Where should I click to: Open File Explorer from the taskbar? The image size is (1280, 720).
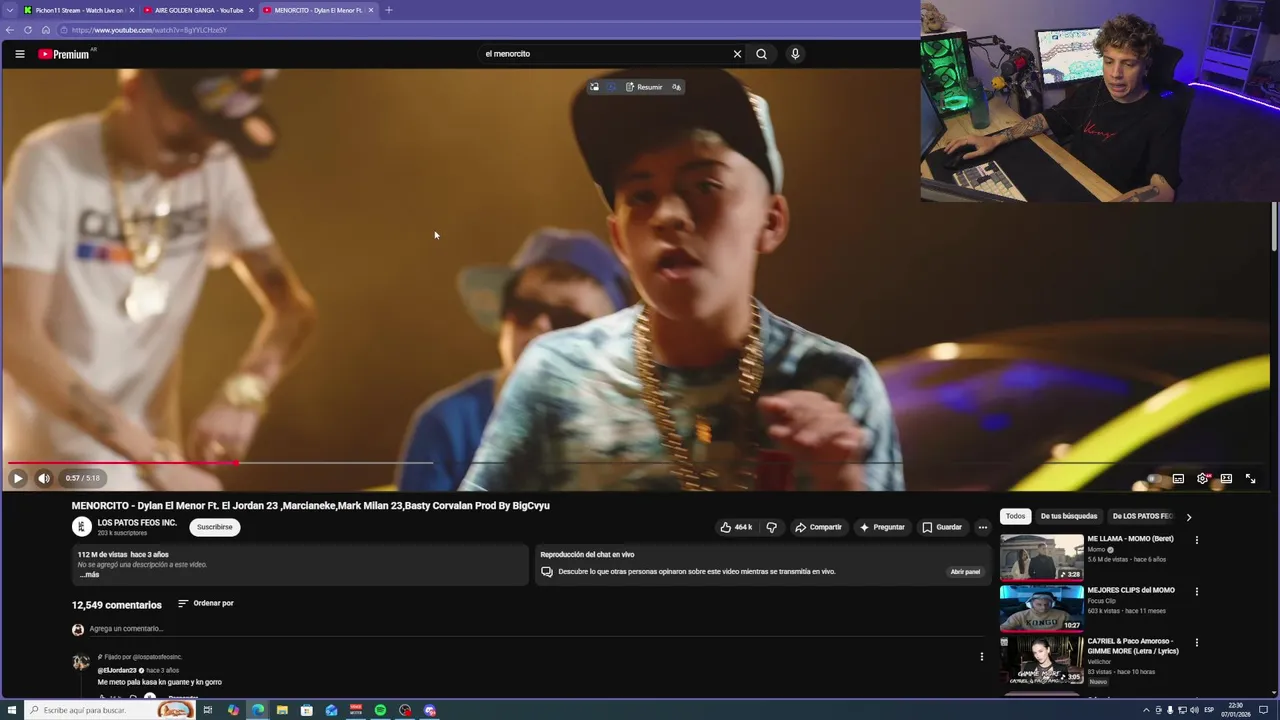coord(282,710)
